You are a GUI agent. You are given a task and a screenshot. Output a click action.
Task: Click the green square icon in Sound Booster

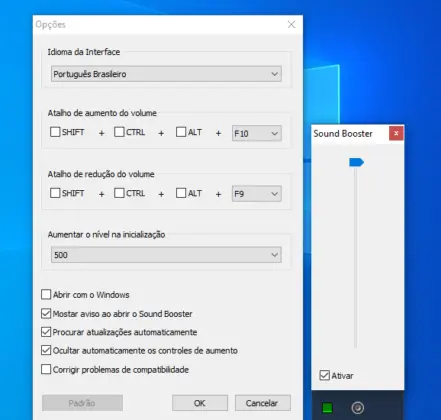(x=327, y=408)
